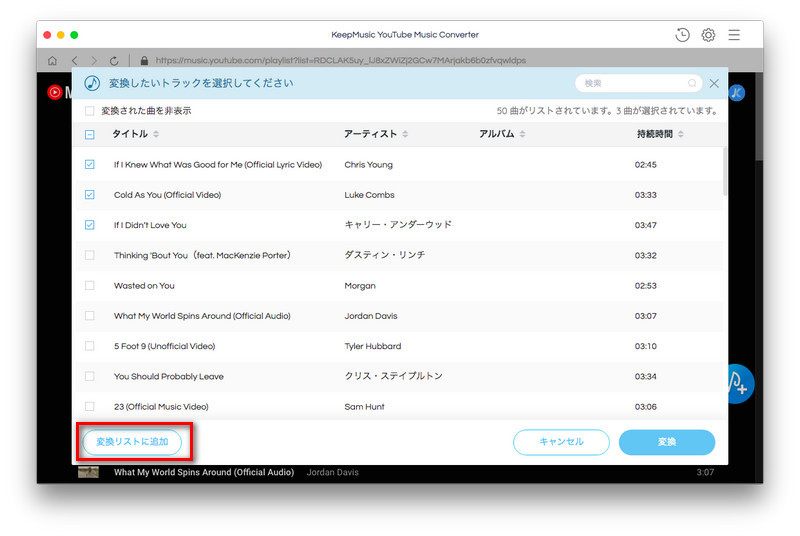Click the 変換リストに追加 button

[x=132, y=442]
